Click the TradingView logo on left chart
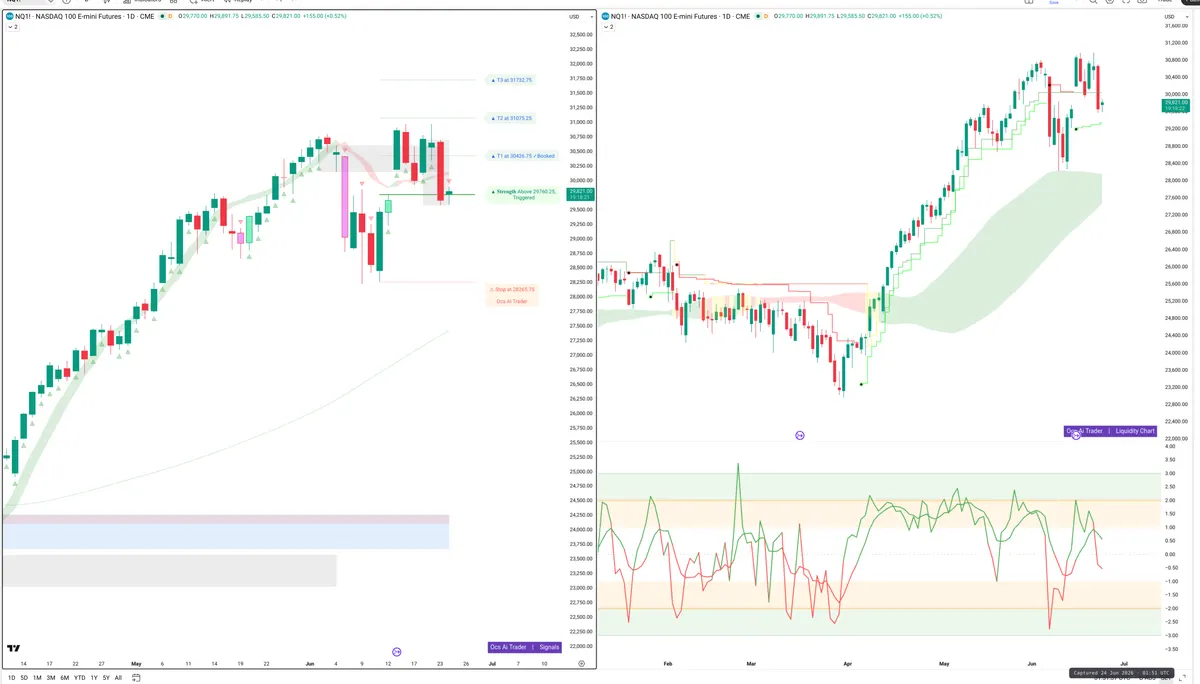The width and height of the screenshot is (1200, 684). coord(14,648)
